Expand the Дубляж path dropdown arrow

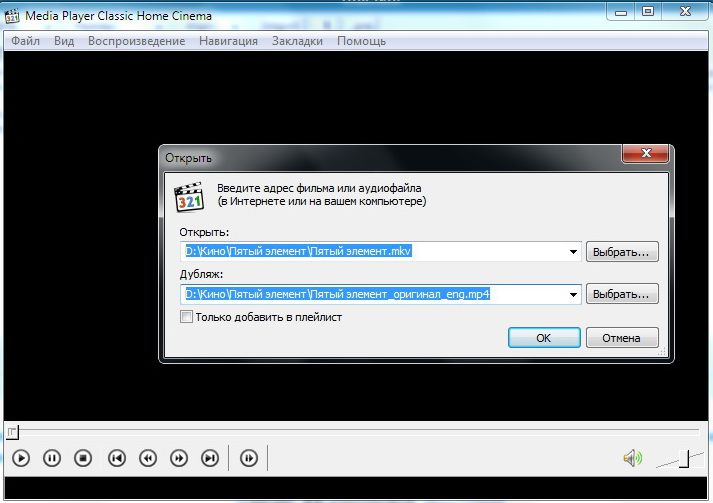573,294
